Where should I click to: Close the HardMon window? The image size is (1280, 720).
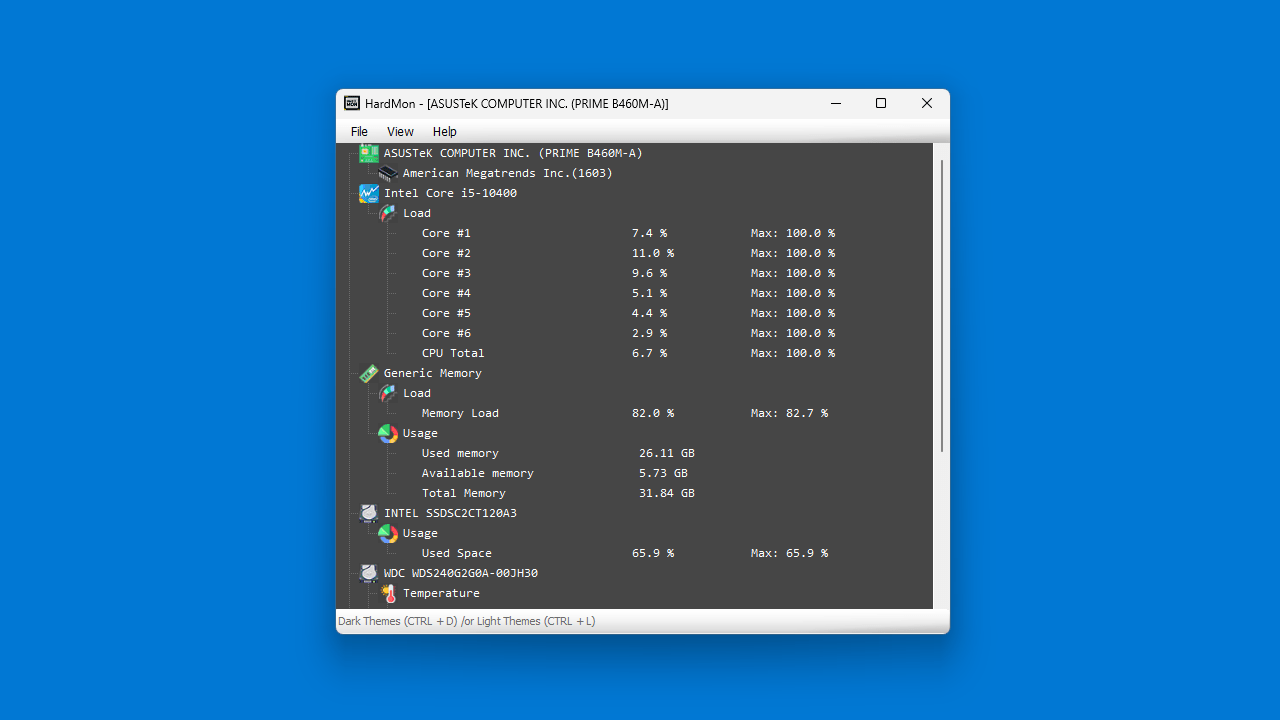(x=927, y=103)
